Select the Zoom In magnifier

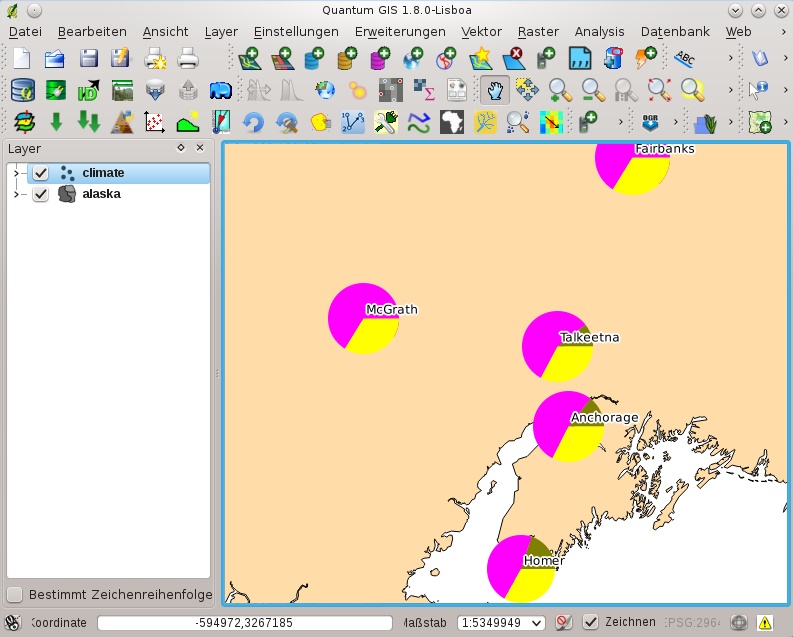coord(560,90)
